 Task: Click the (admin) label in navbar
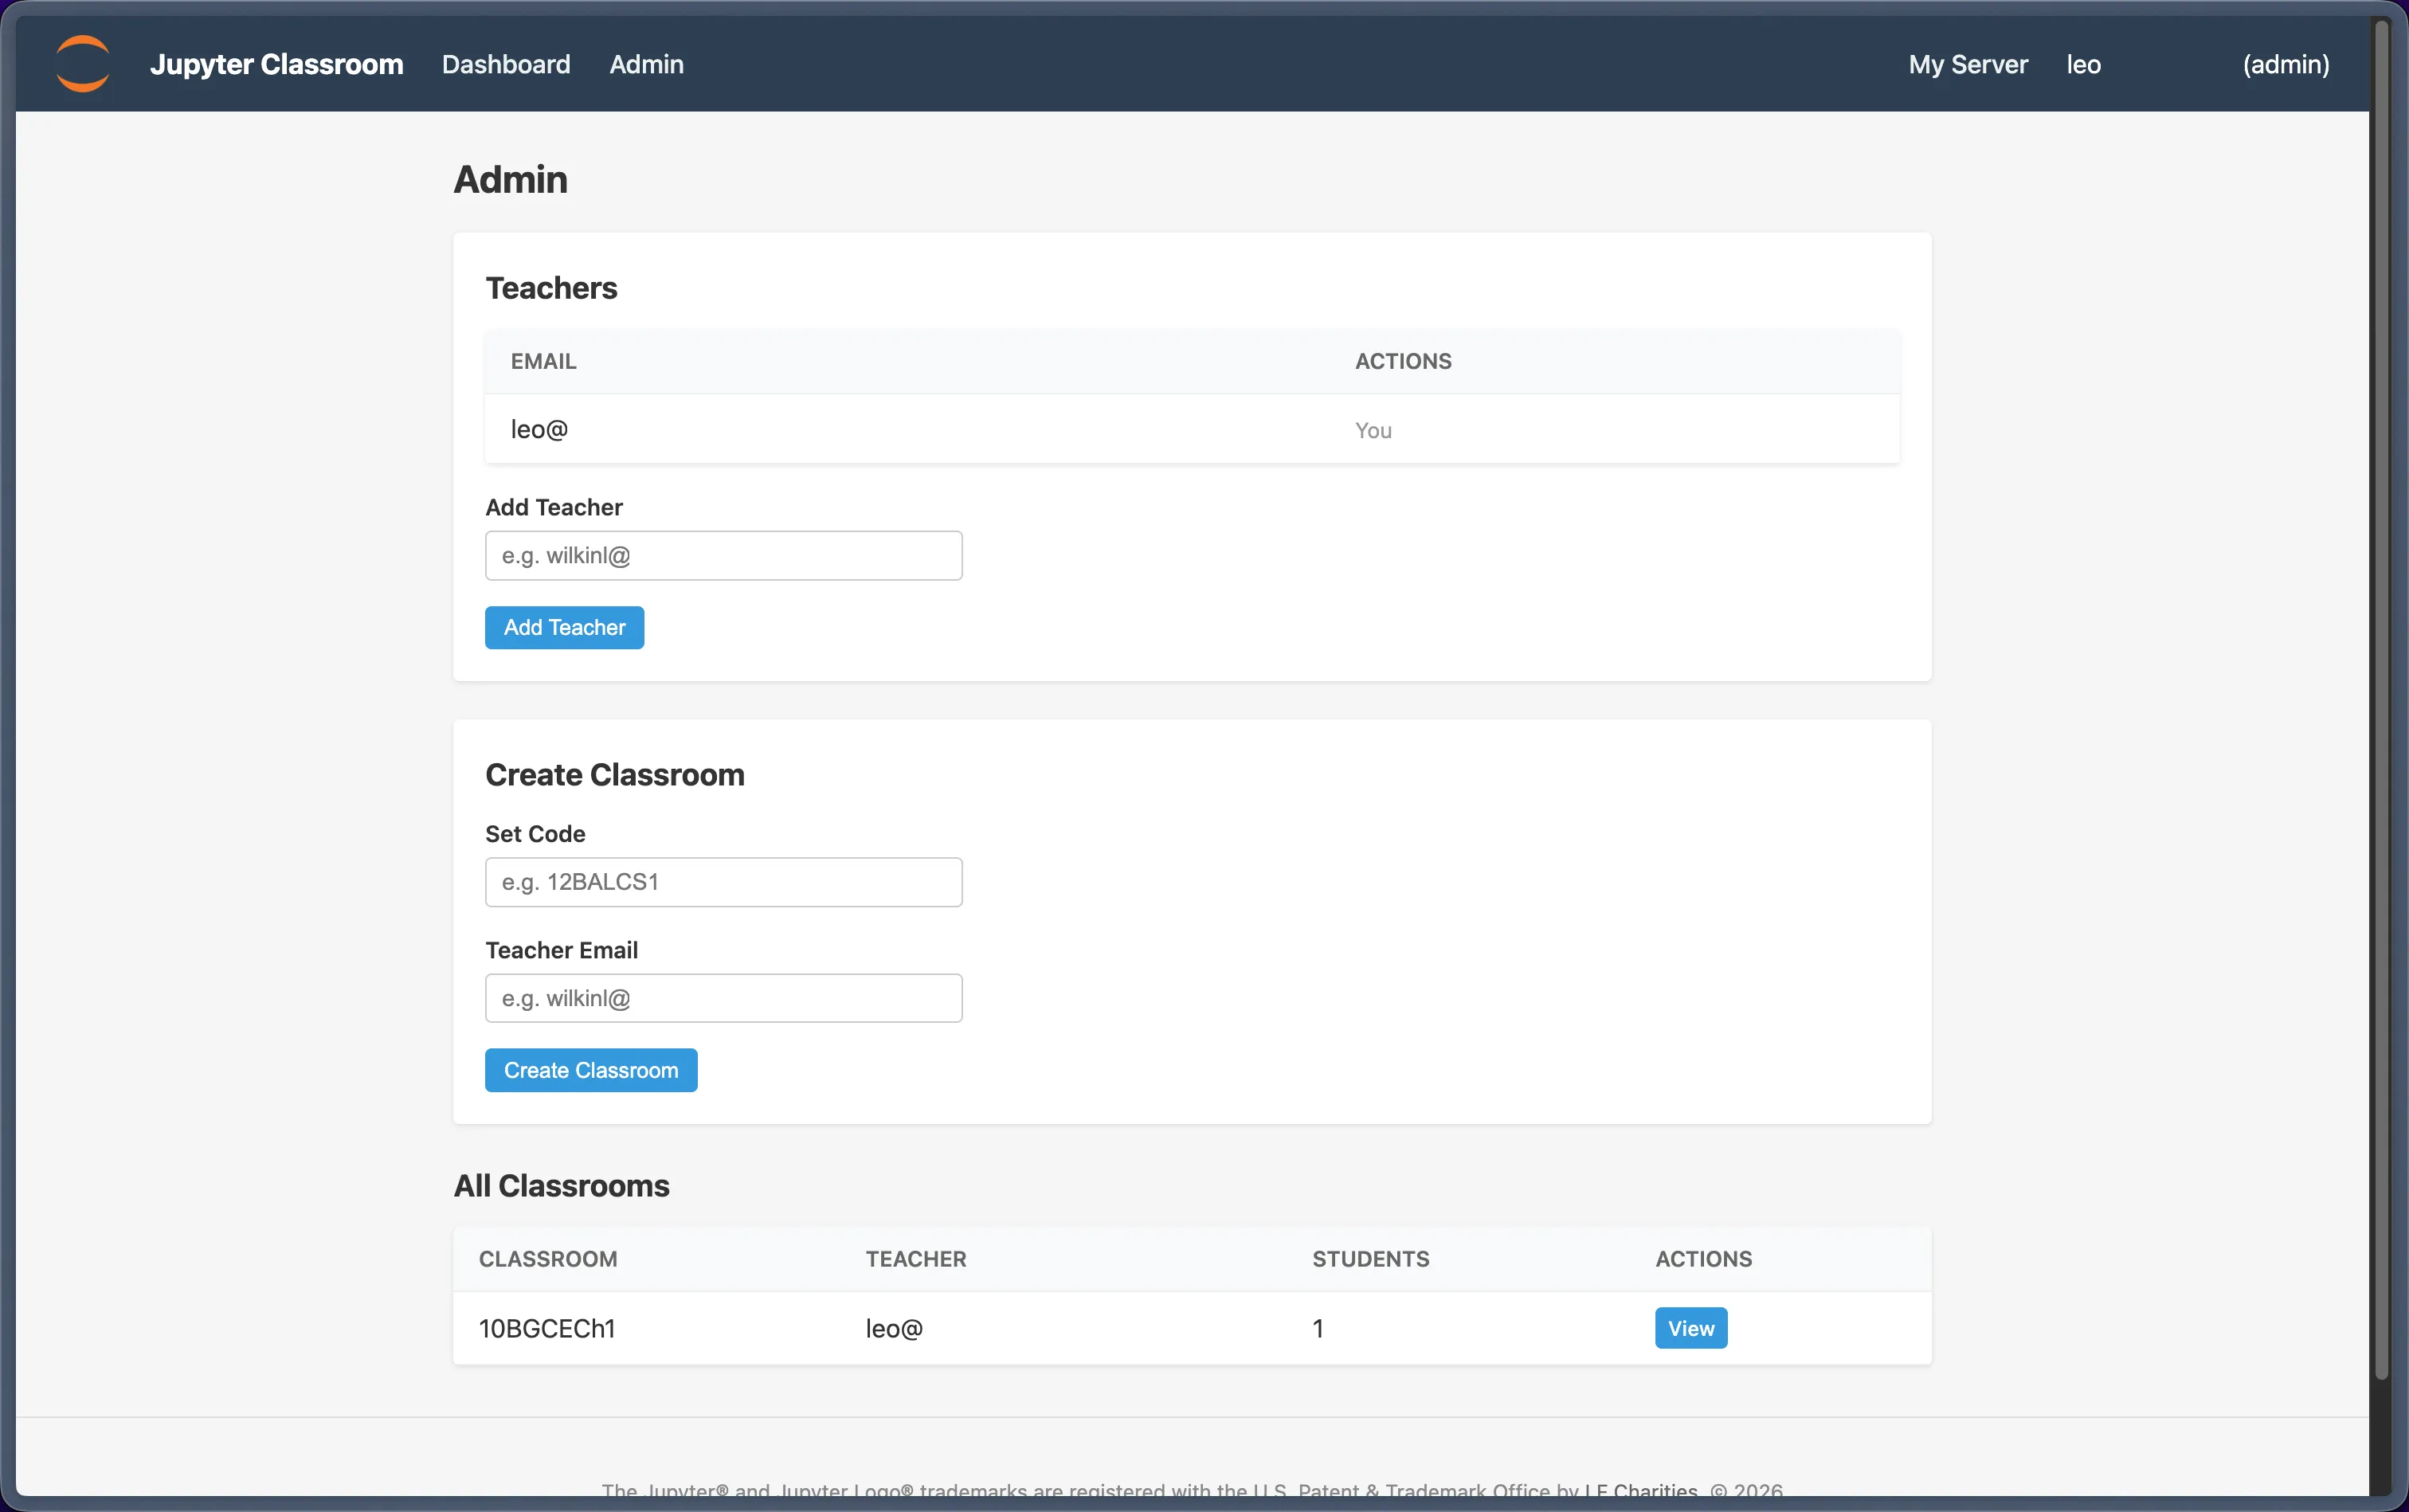[x=2286, y=64]
